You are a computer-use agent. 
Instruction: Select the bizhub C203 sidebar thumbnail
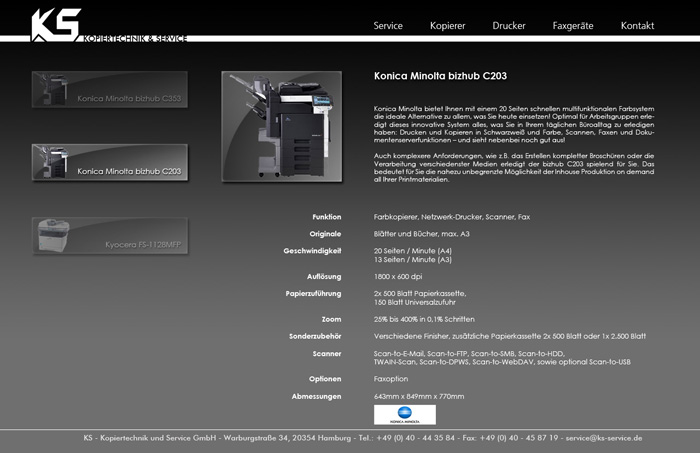tap(109, 162)
